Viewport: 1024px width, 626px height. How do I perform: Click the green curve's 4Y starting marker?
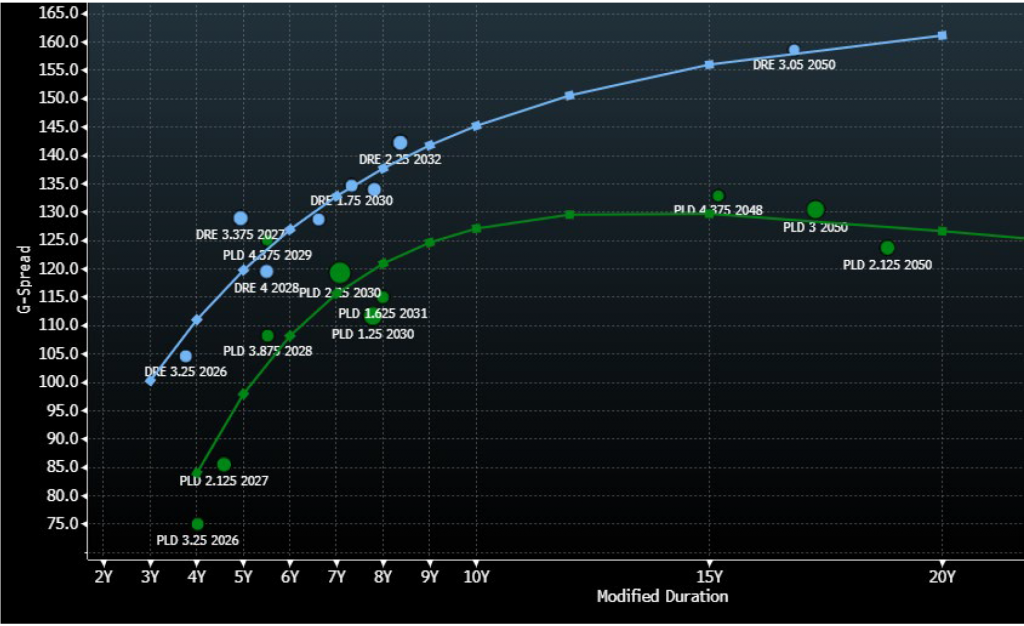pos(197,474)
